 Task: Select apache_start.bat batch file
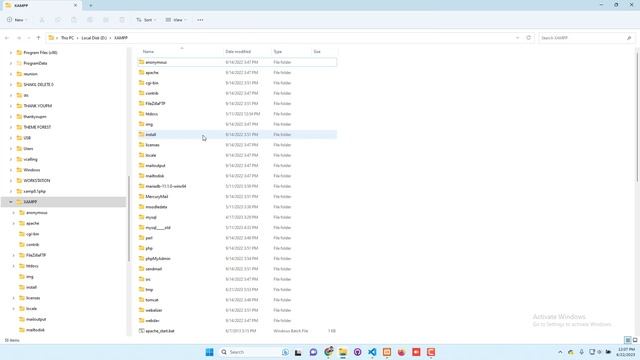[237, 331]
